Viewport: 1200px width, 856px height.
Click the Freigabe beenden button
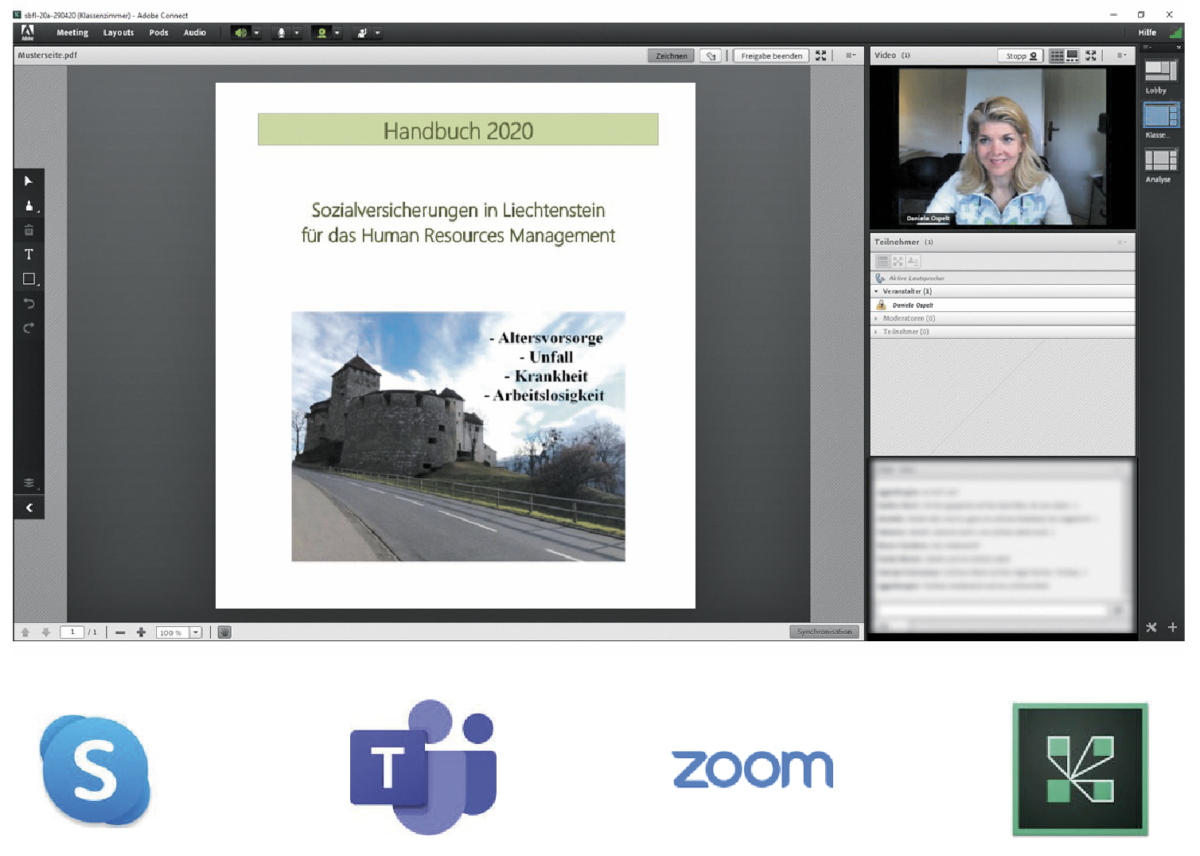tap(770, 56)
